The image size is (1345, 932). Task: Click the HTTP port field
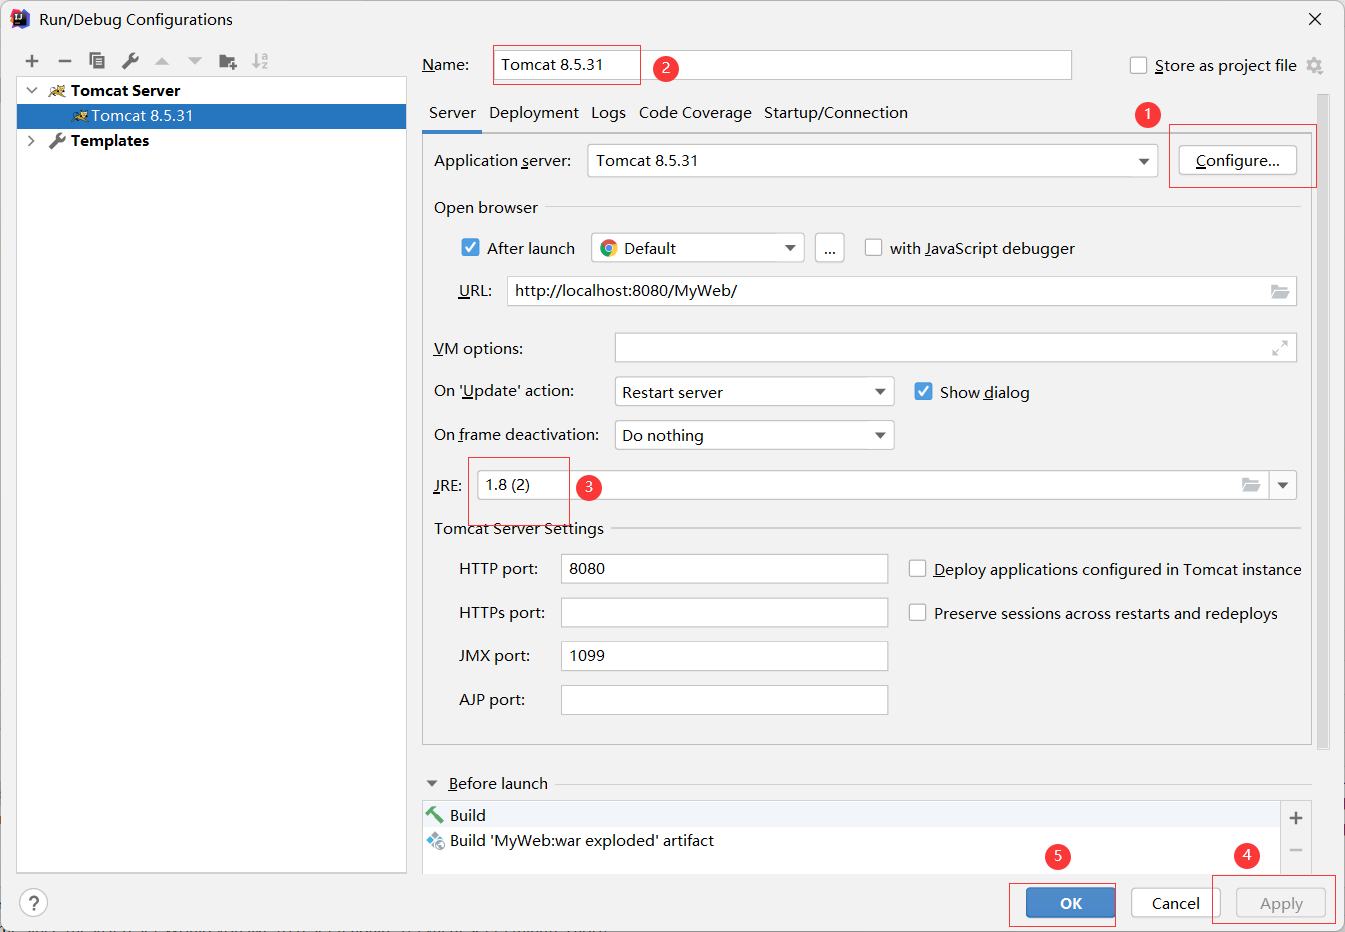pos(724,569)
